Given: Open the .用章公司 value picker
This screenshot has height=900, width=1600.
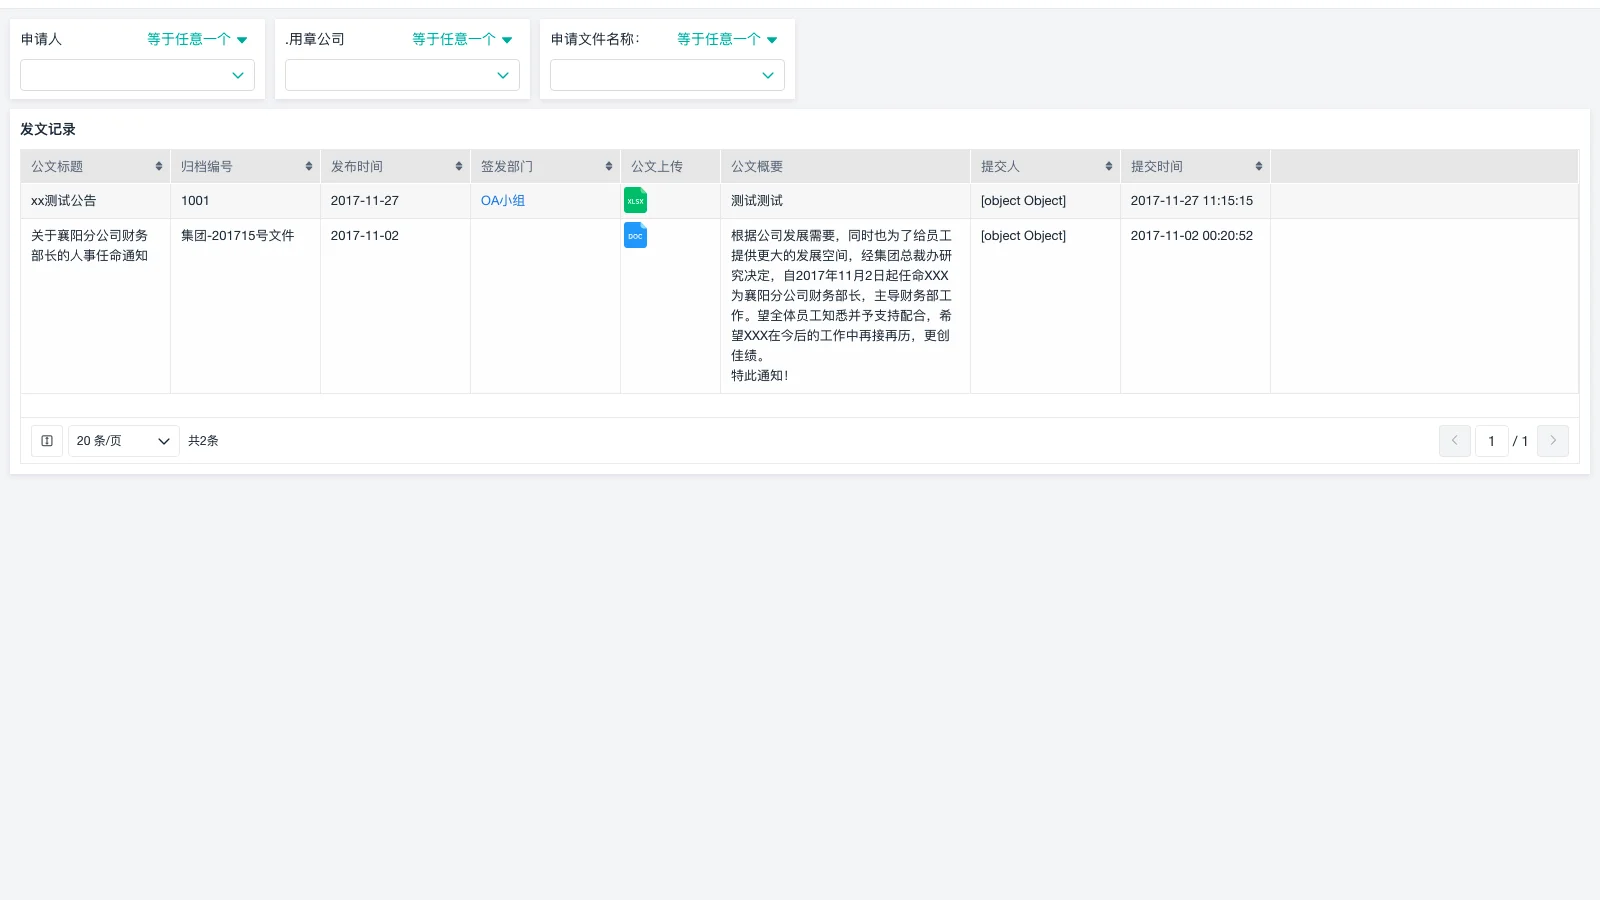Looking at the screenshot, I should tap(402, 75).
